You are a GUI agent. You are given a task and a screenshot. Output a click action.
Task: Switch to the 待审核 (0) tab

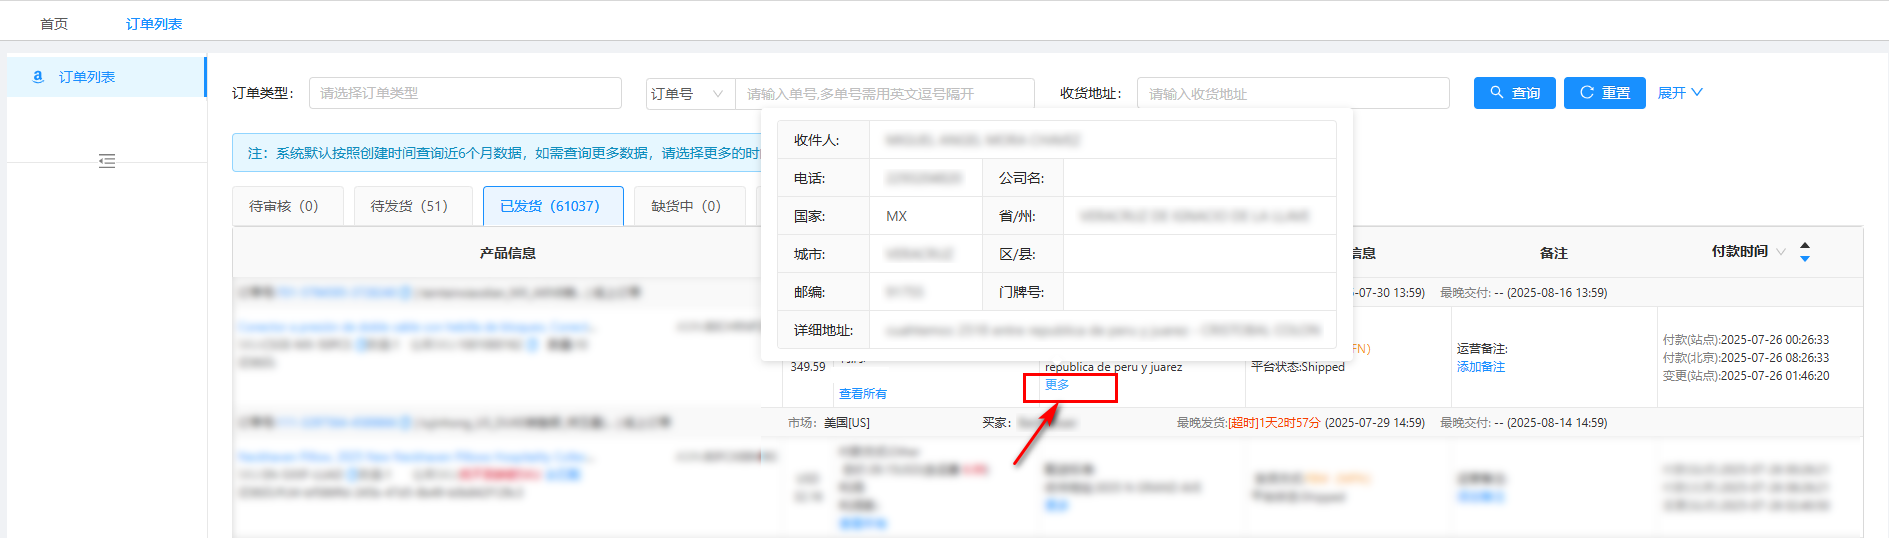click(x=284, y=206)
